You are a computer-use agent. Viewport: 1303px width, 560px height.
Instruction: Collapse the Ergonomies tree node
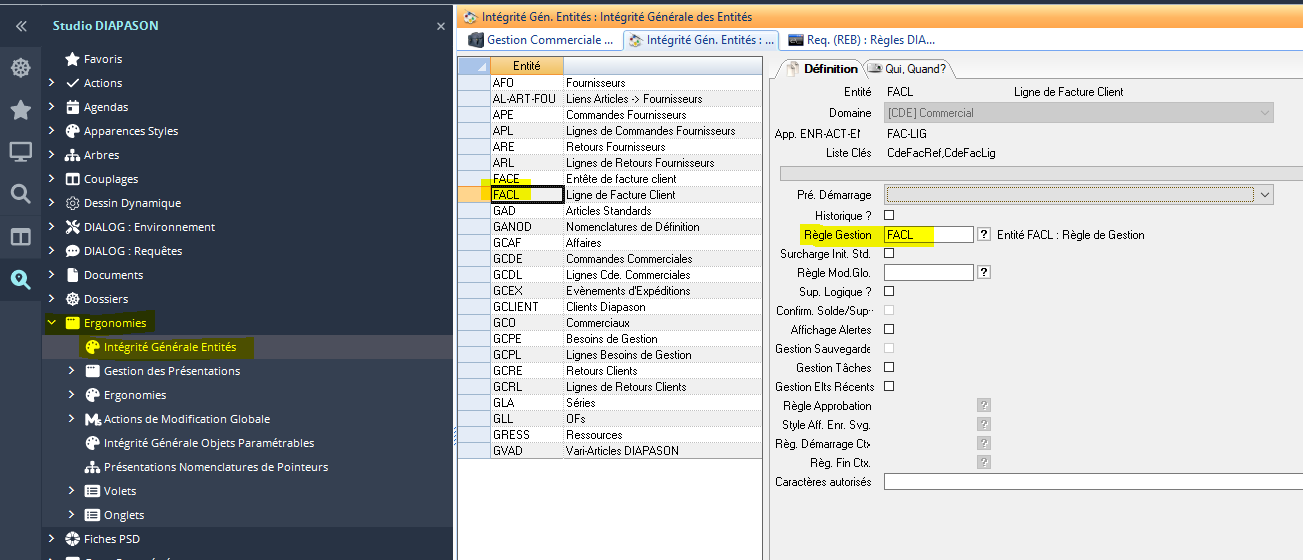coord(52,323)
